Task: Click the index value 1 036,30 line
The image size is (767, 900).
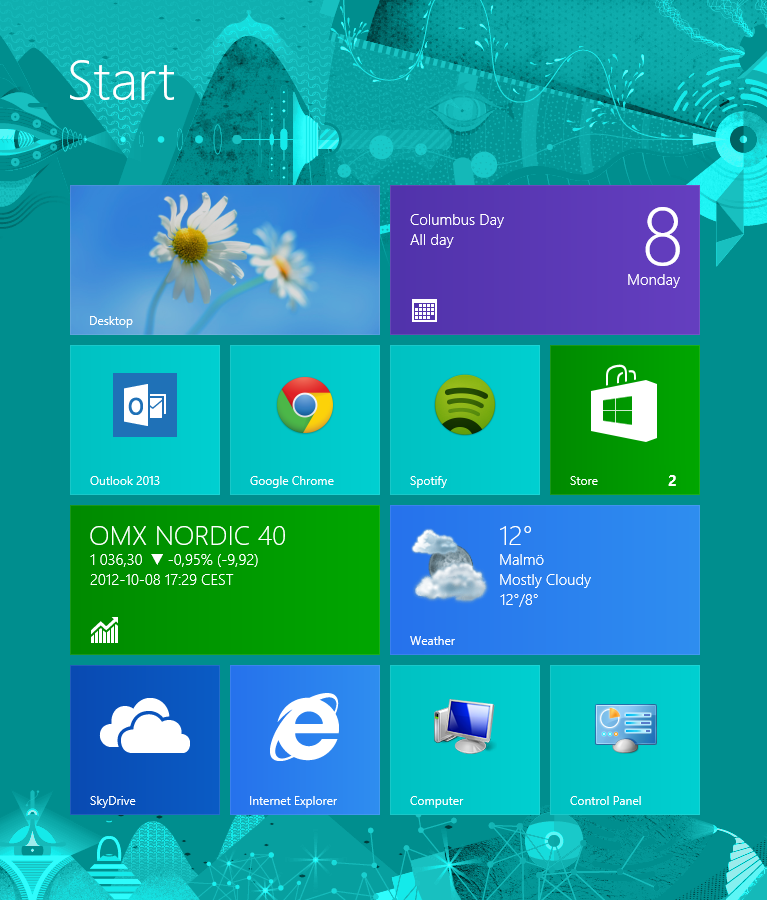Action: coord(174,560)
